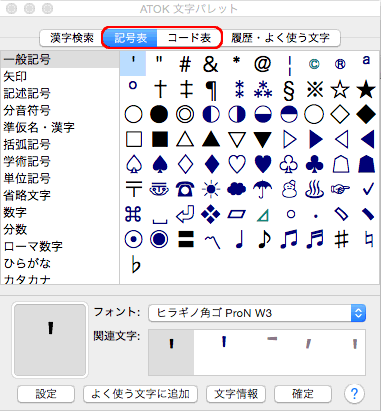Choose the copyright © symbol
The height and width of the screenshot is (411, 381).
314,64
